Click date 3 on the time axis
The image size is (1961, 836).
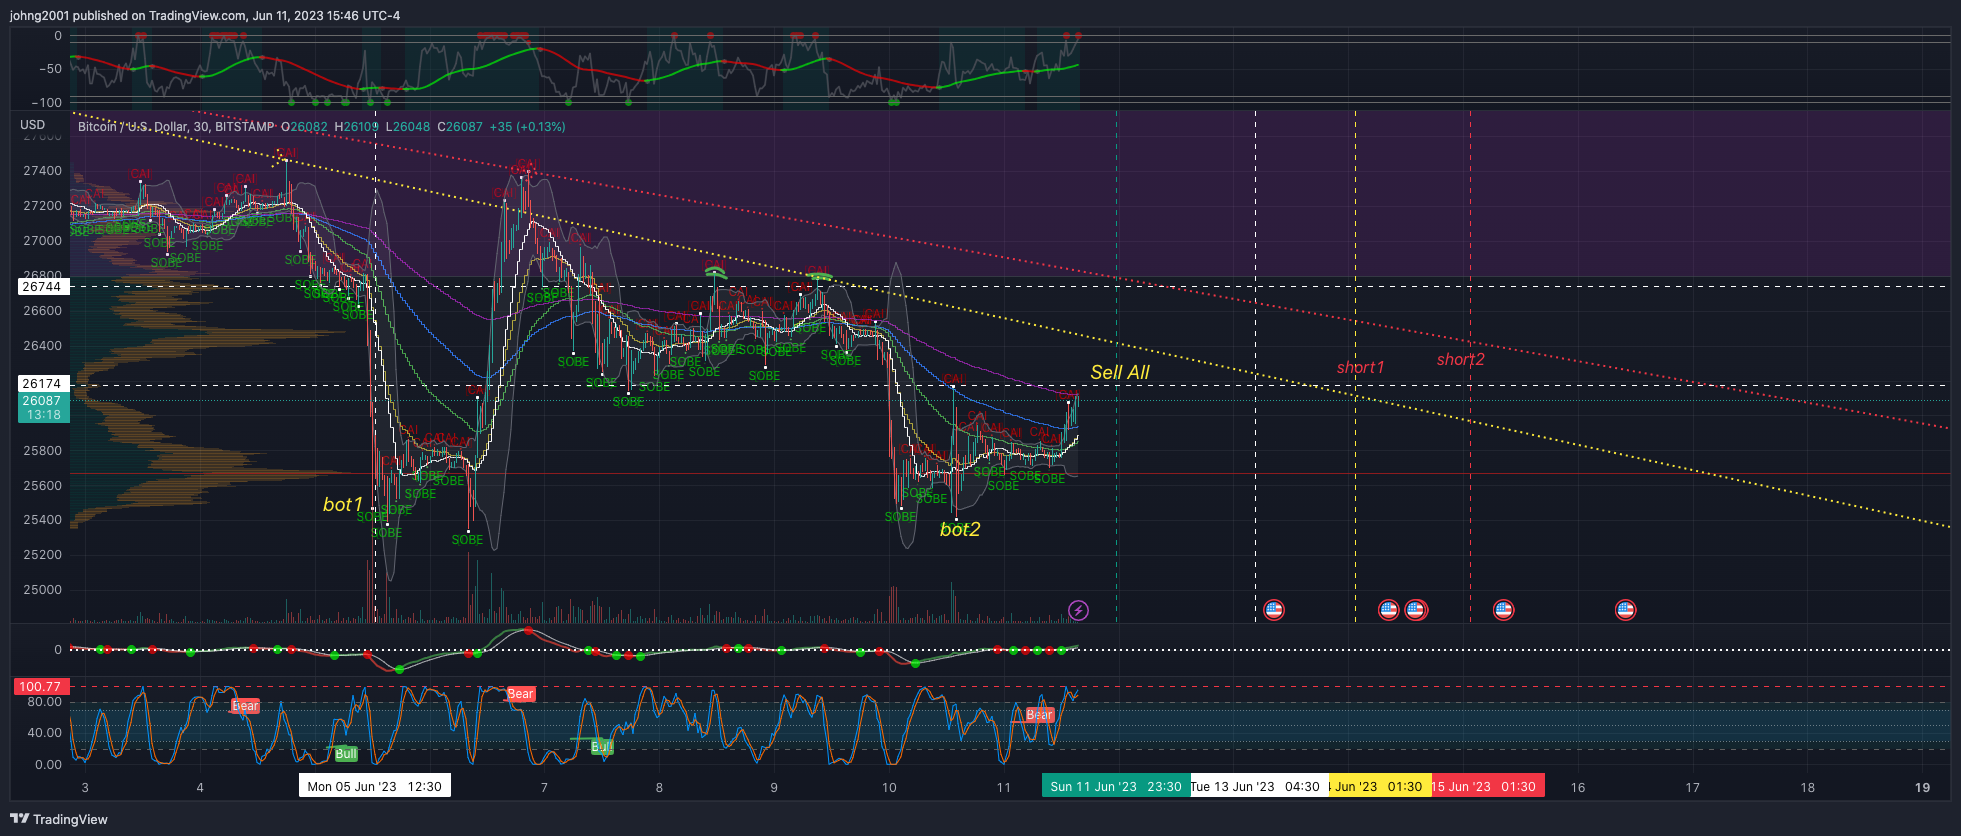(x=85, y=787)
